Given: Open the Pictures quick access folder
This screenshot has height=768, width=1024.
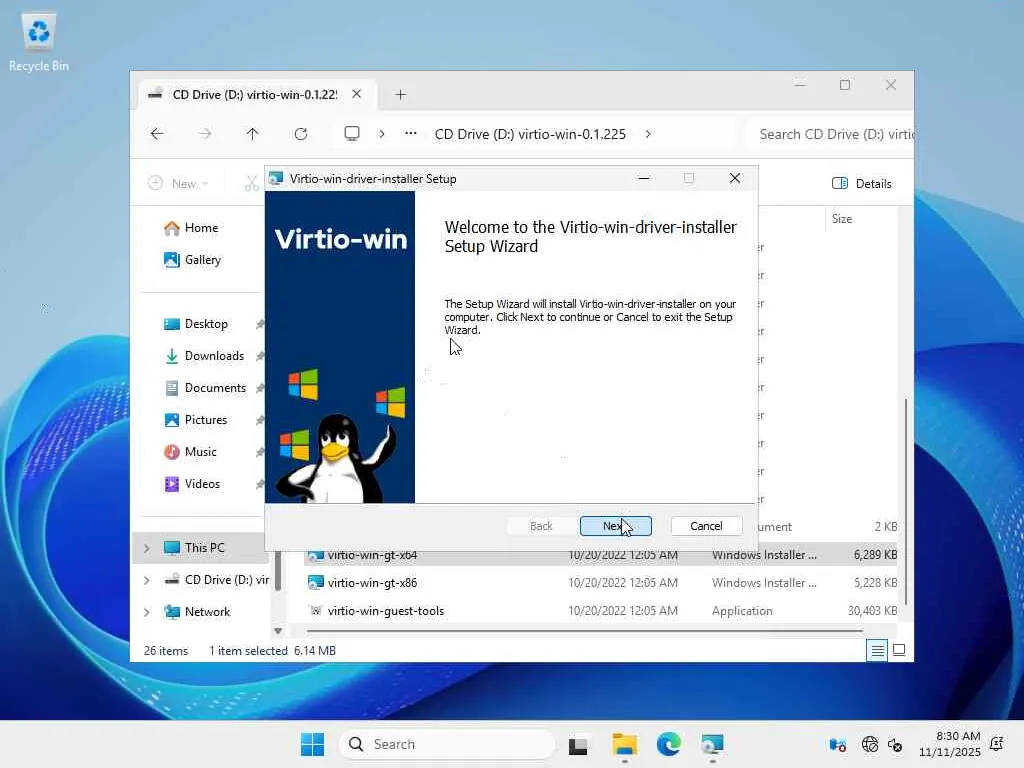Looking at the screenshot, I should [206, 420].
